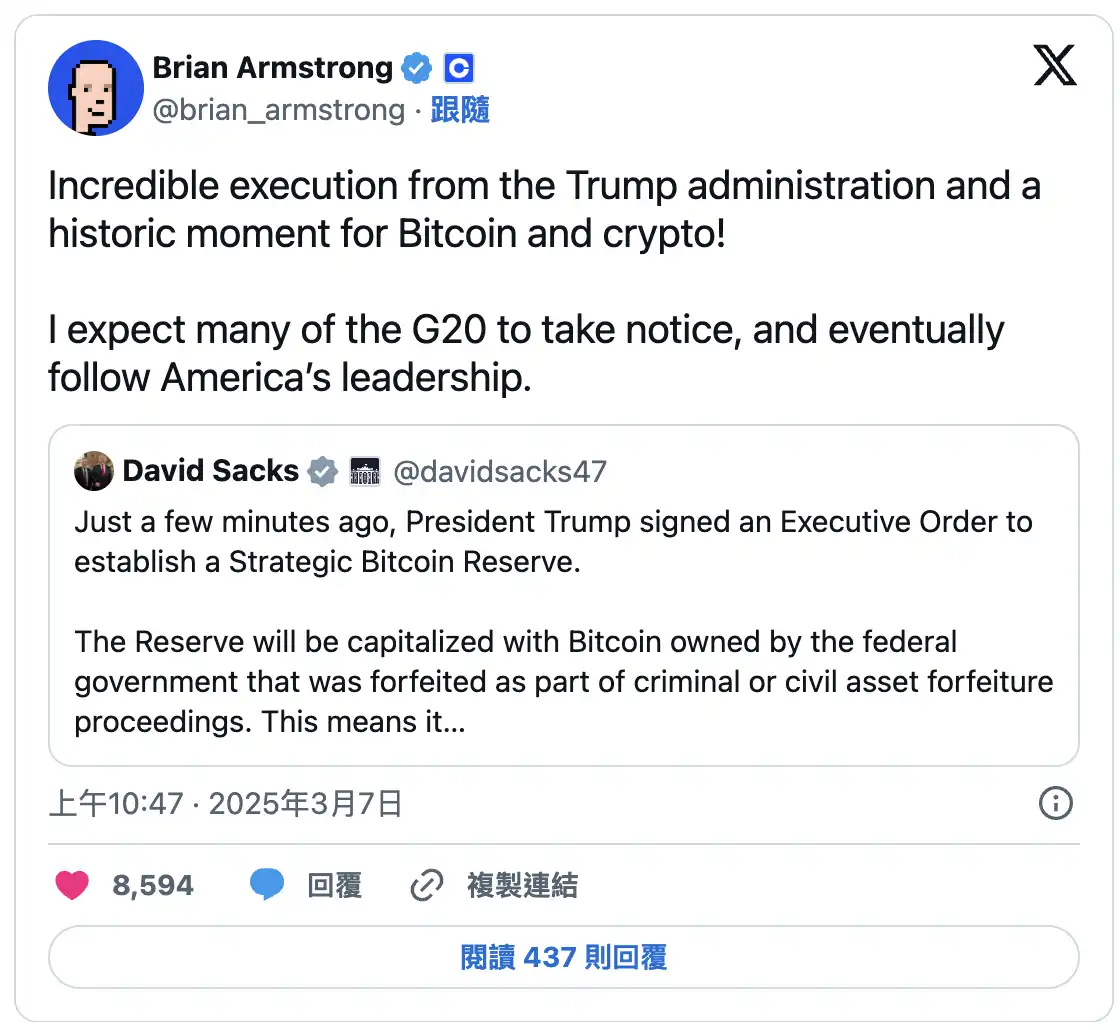Screen dimensions: 1120x1030
Task: Click the reply speech bubble icon
Action: coord(267,885)
